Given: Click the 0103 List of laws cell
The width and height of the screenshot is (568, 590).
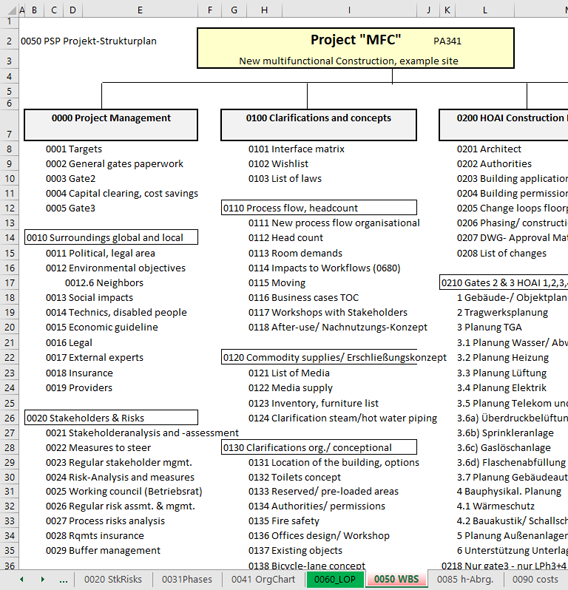Looking at the screenshot, I should tap(285, 178).
